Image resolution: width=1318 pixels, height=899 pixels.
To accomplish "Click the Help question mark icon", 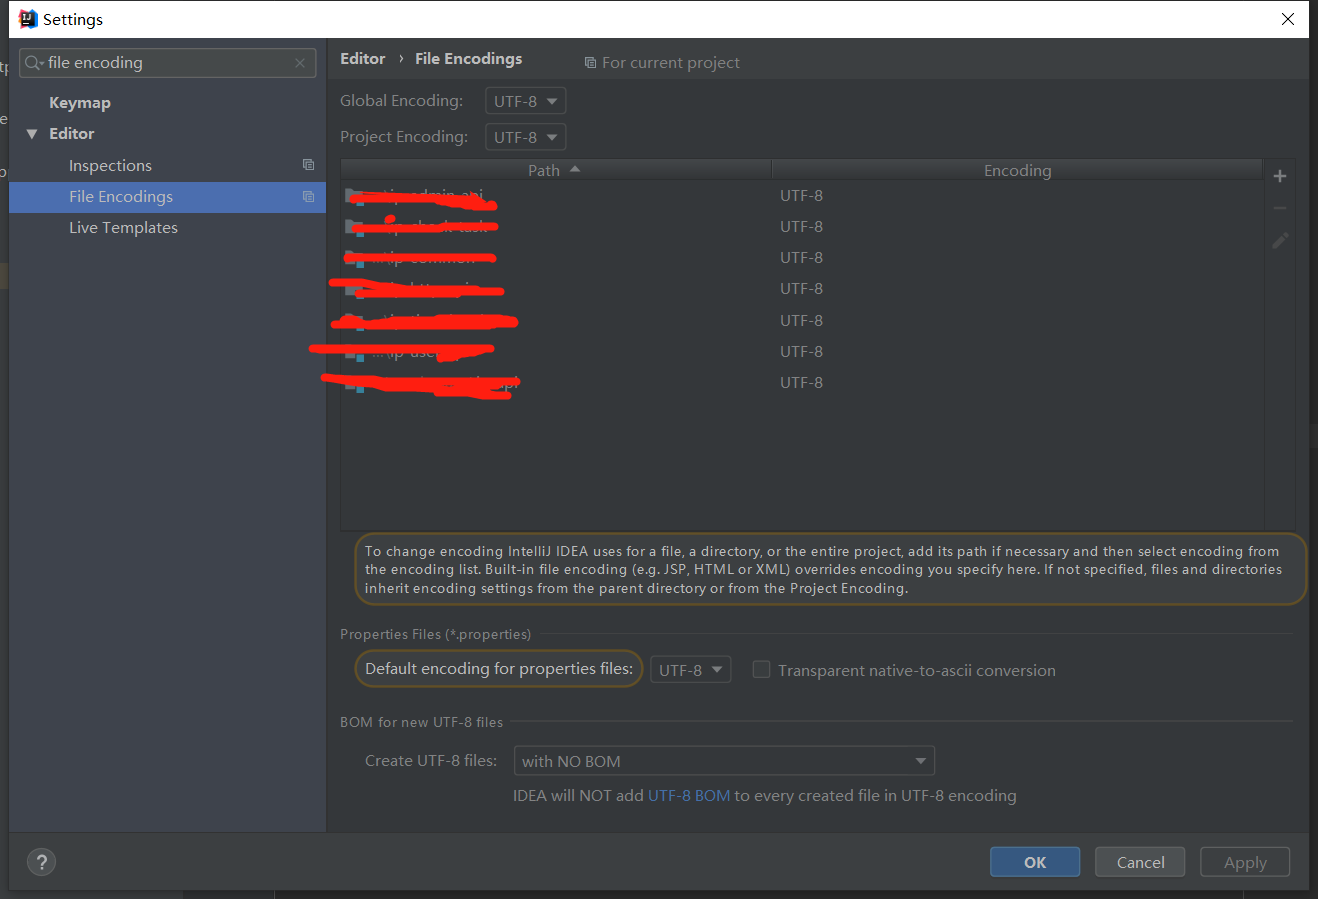I will coord(41,861).
